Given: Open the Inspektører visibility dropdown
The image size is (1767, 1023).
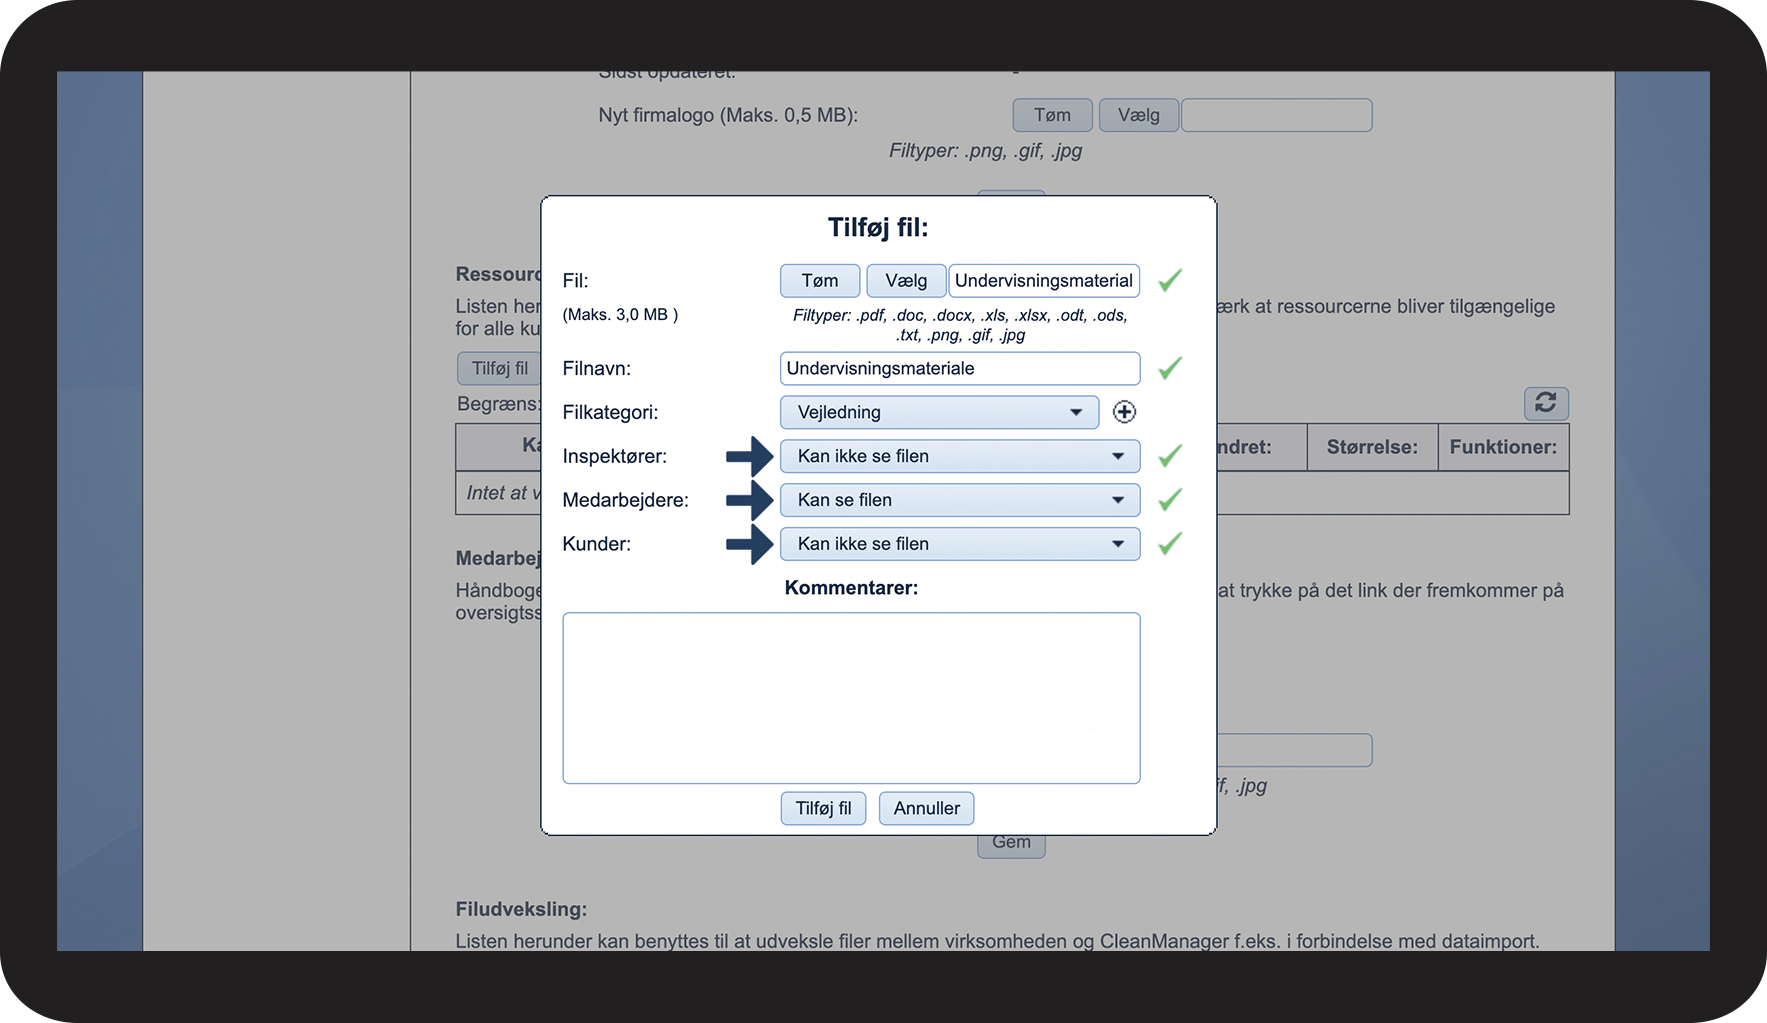Looking at the screenshot, I should click(960, 456).
